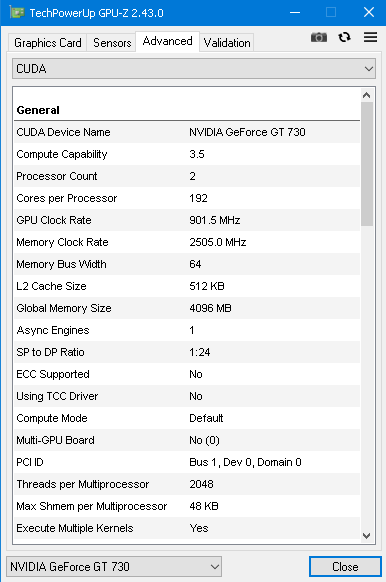The width and height of the screenshot is (386, 582).
Task: Select the Advanced tab
Action: pos(167,41)
